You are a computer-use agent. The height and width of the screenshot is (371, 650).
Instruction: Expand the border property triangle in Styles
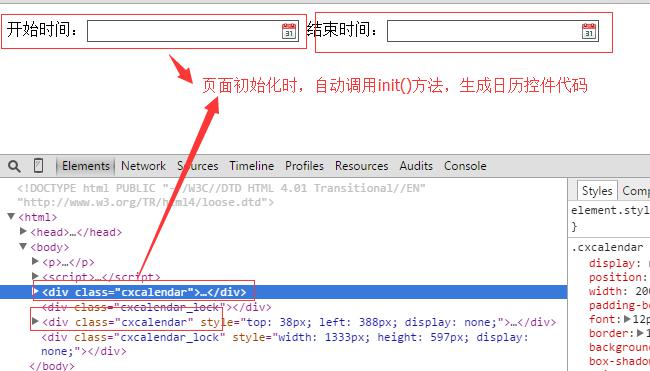coord(640,333)
